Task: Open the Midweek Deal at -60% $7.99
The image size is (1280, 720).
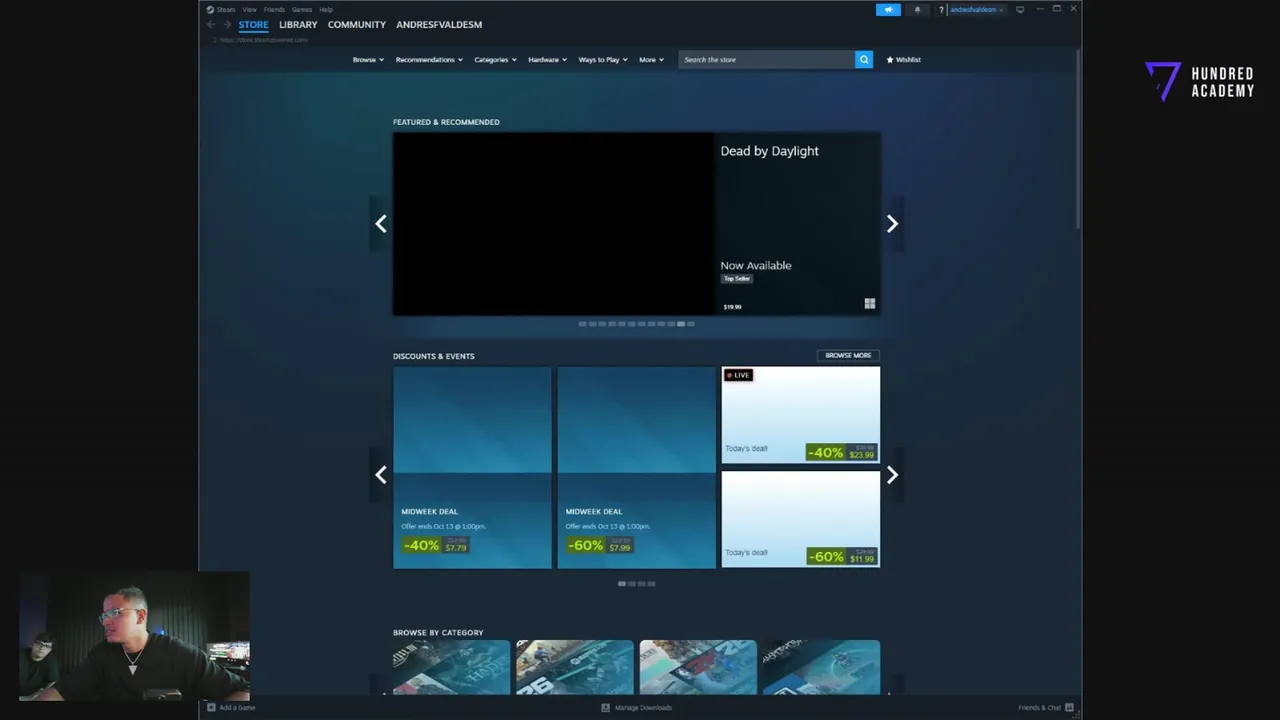Action: pos(636,467)
